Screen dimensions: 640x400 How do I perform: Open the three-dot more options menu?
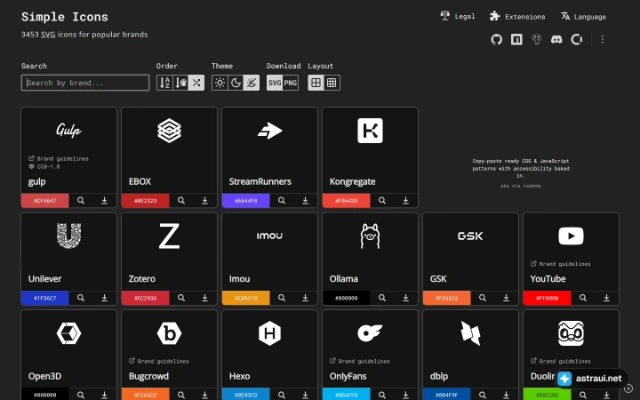point(602,39)
